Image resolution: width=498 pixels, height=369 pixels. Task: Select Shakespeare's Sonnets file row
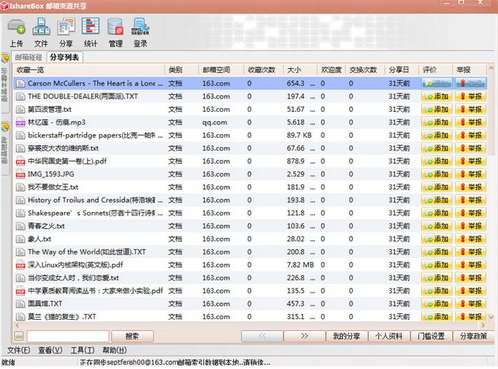tap(250, 213)
